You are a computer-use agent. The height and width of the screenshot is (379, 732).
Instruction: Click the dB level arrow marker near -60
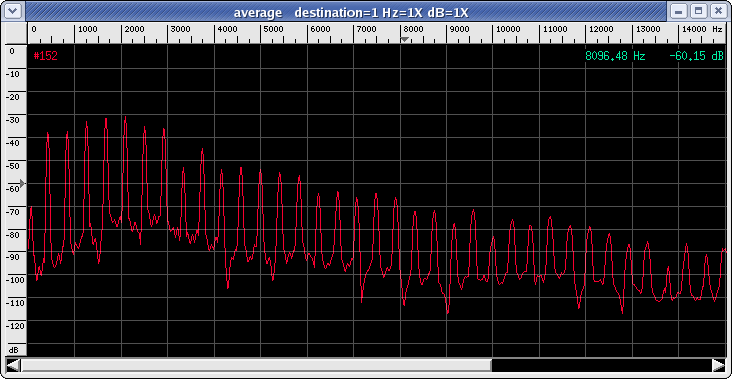tap(22, 184)
